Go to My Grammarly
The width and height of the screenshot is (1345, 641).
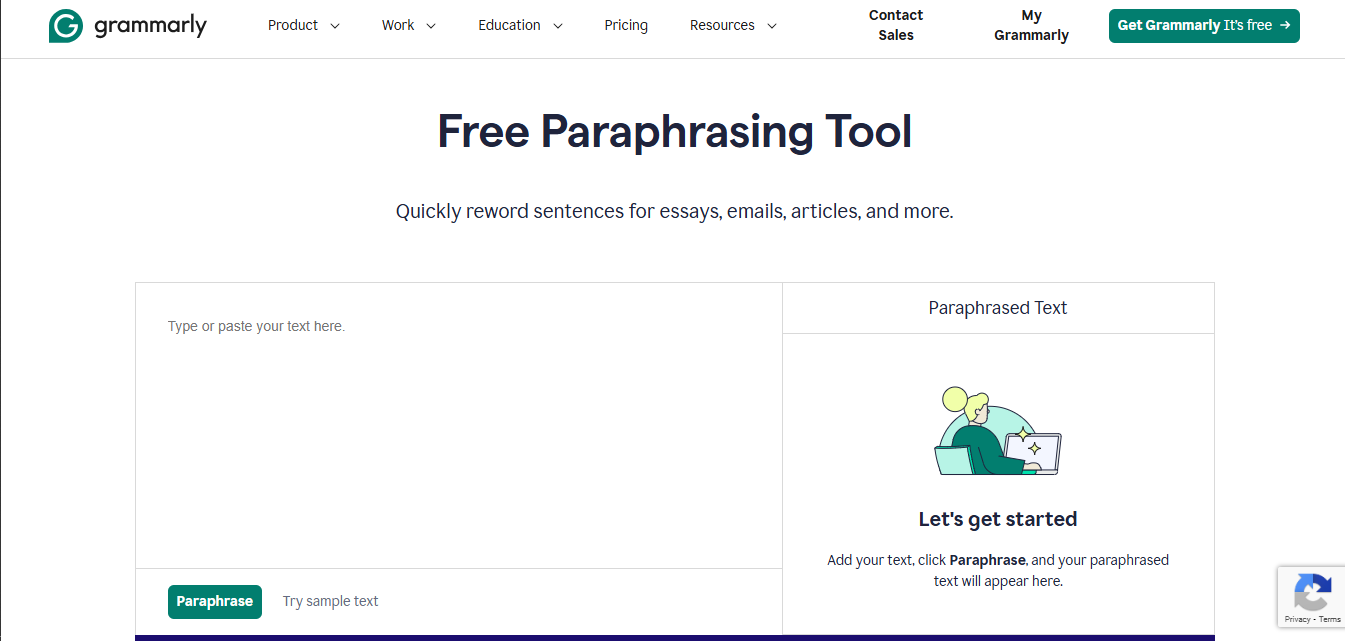1031,25
